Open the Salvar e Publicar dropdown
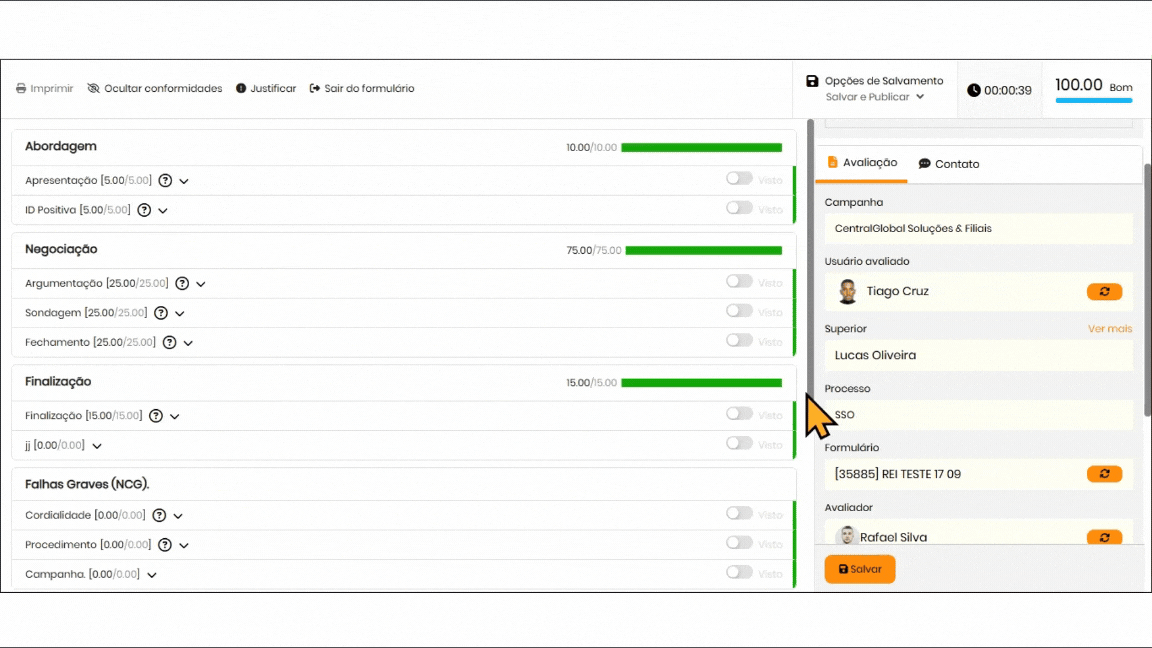The height and width of the screenshot is (648, 1152). coord(874,97)
